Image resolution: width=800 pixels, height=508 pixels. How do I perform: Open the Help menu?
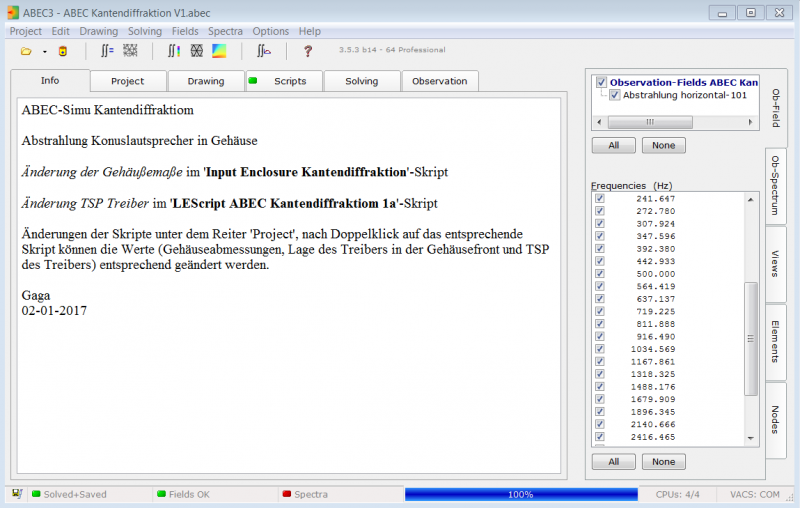click(x=310, y=31)
